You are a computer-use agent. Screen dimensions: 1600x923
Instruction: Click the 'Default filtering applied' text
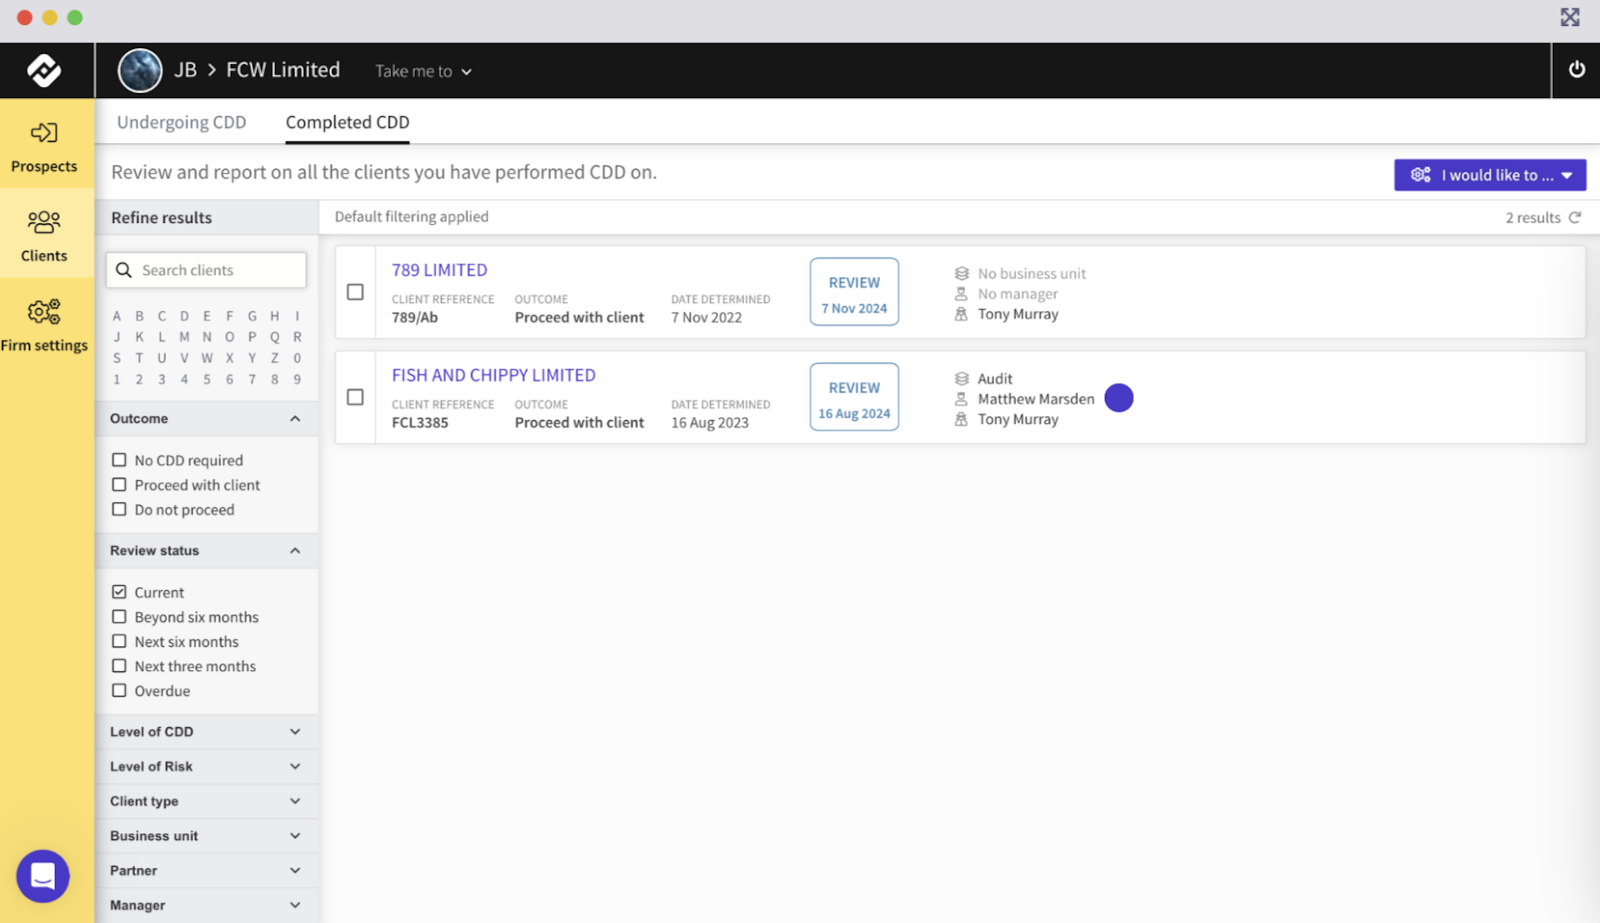click(411, 216)
